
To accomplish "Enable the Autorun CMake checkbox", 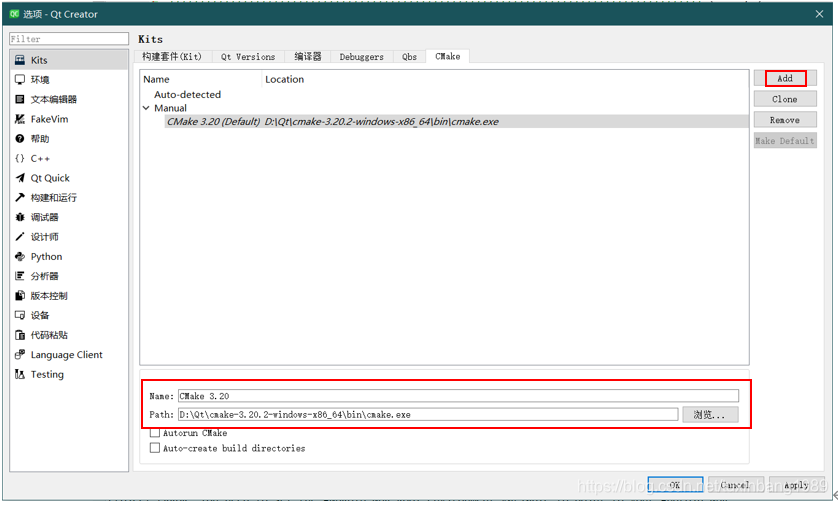I will coord(155,433).
